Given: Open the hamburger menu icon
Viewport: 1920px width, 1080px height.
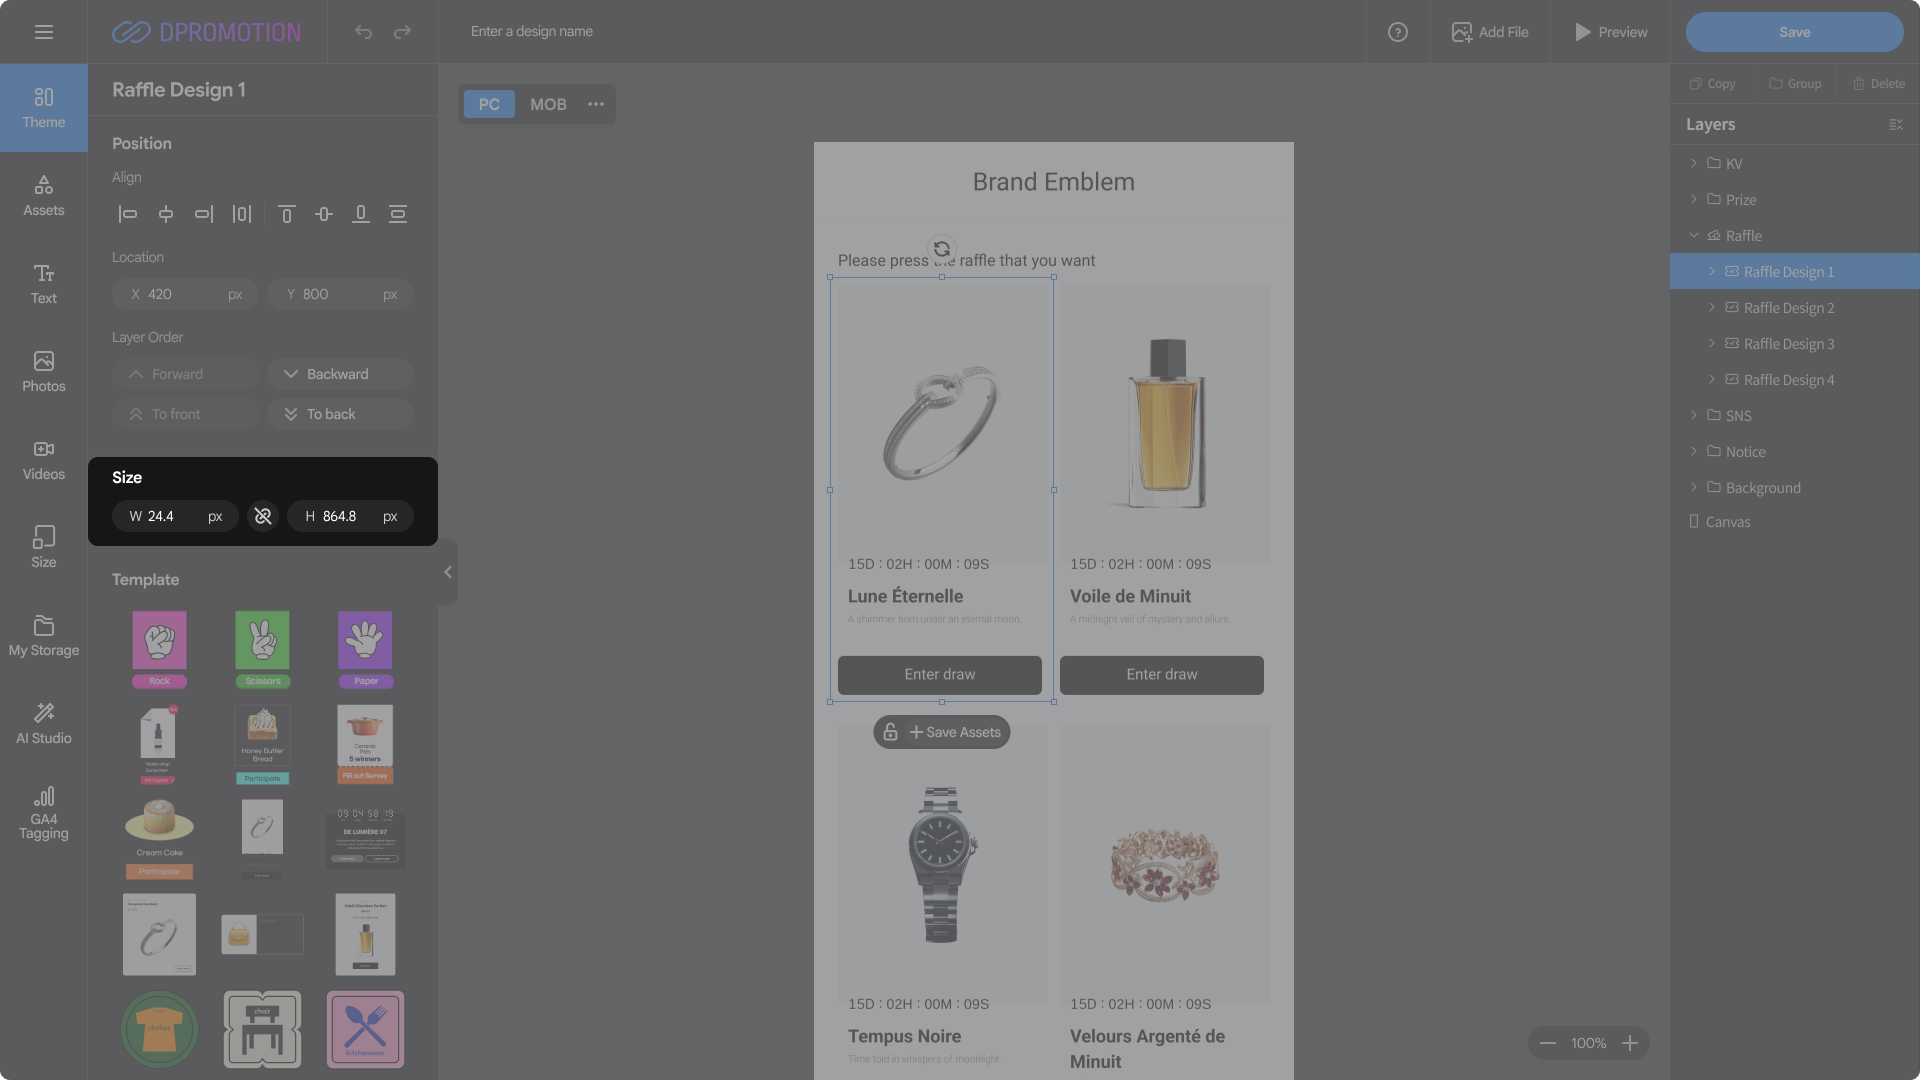Looking at the screenshot, I should point(43,32).
